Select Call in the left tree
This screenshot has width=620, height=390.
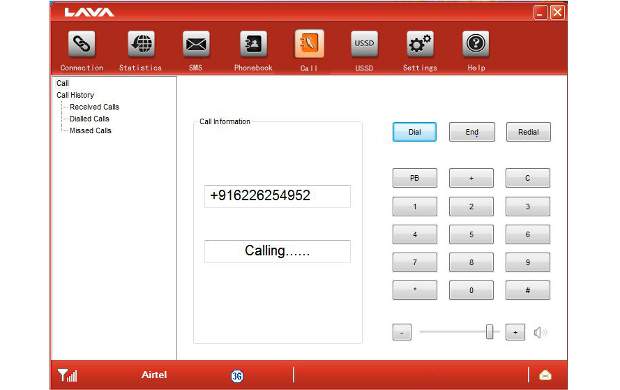(62, 83)
